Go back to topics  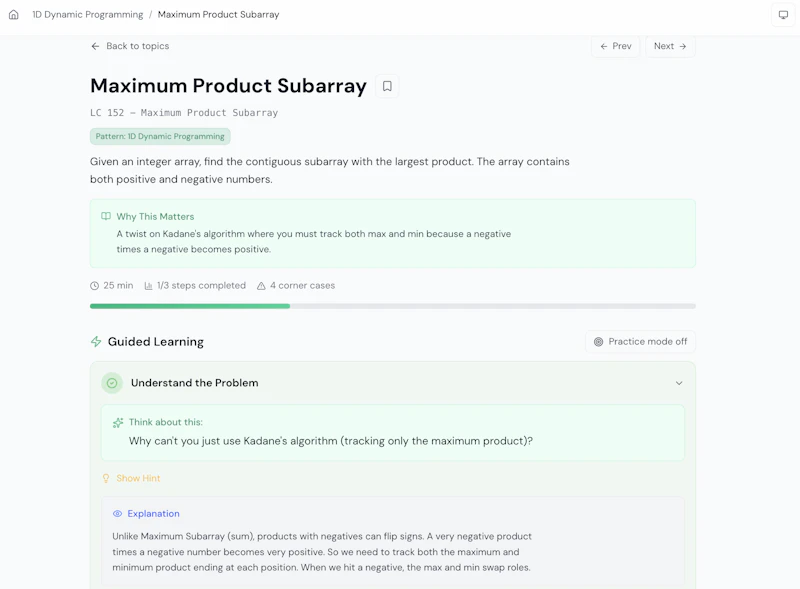click(x=130, y=46)
